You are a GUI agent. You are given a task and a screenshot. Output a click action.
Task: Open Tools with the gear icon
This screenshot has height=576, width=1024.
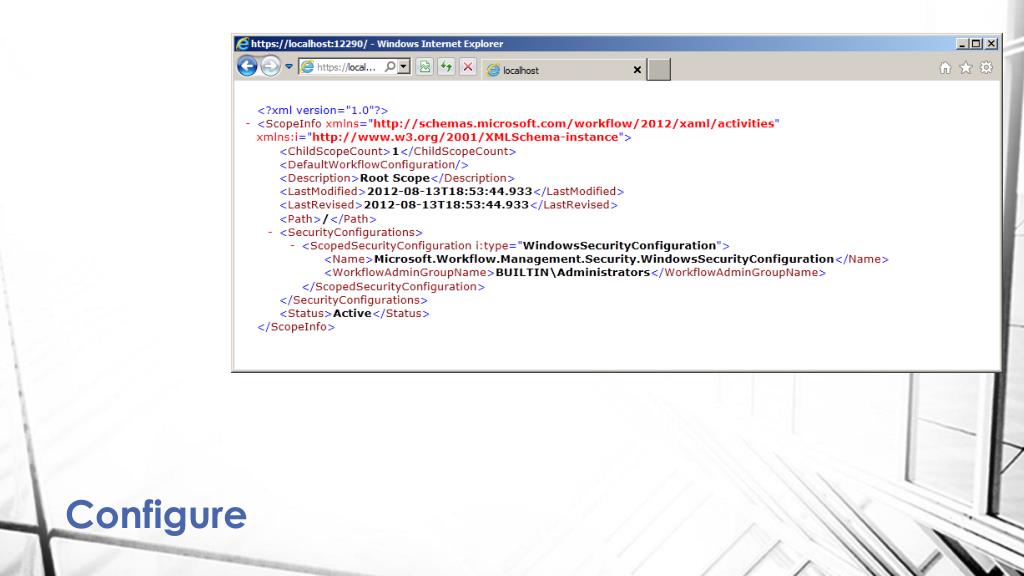click(x=986, y=68)
